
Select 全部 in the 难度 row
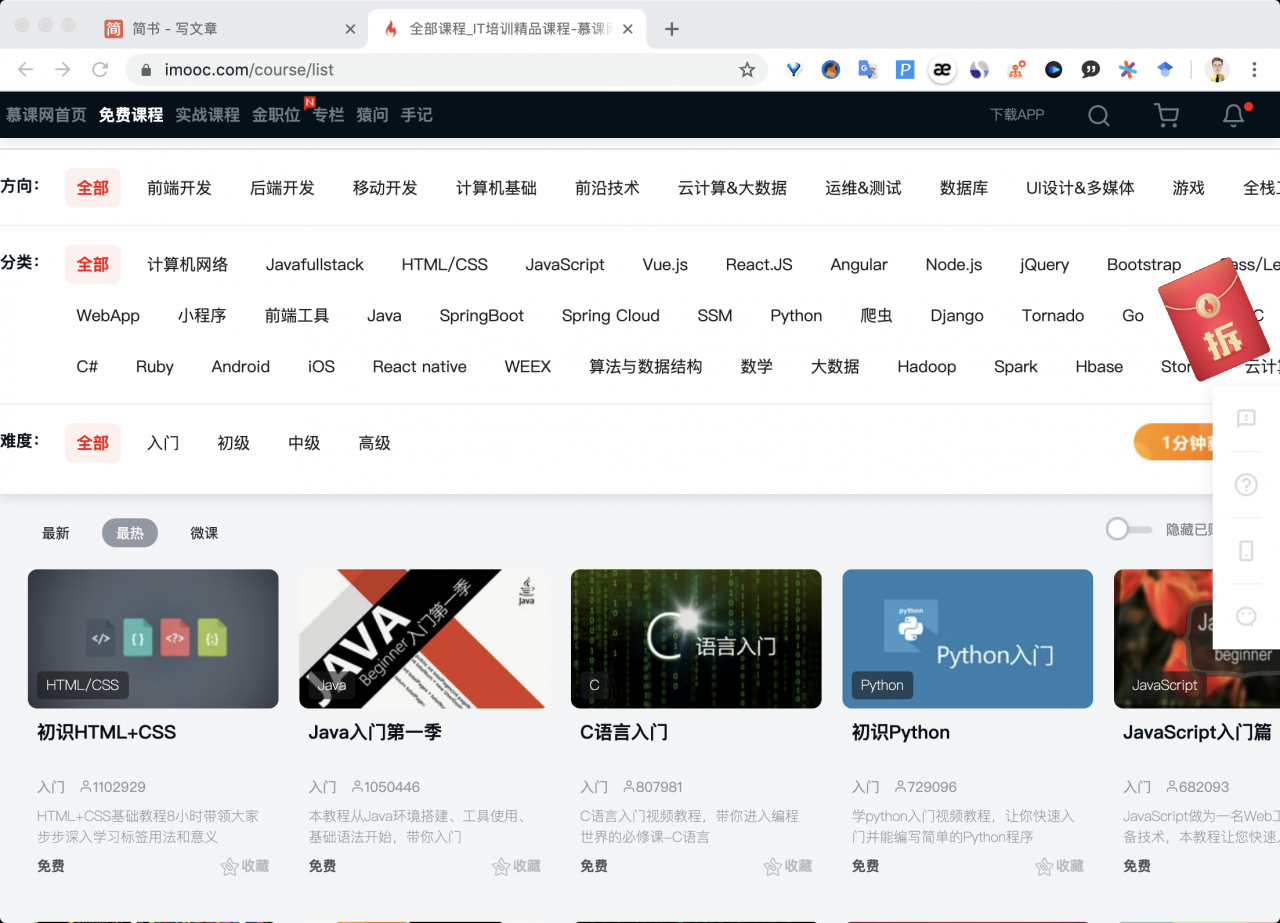point(93,443)
